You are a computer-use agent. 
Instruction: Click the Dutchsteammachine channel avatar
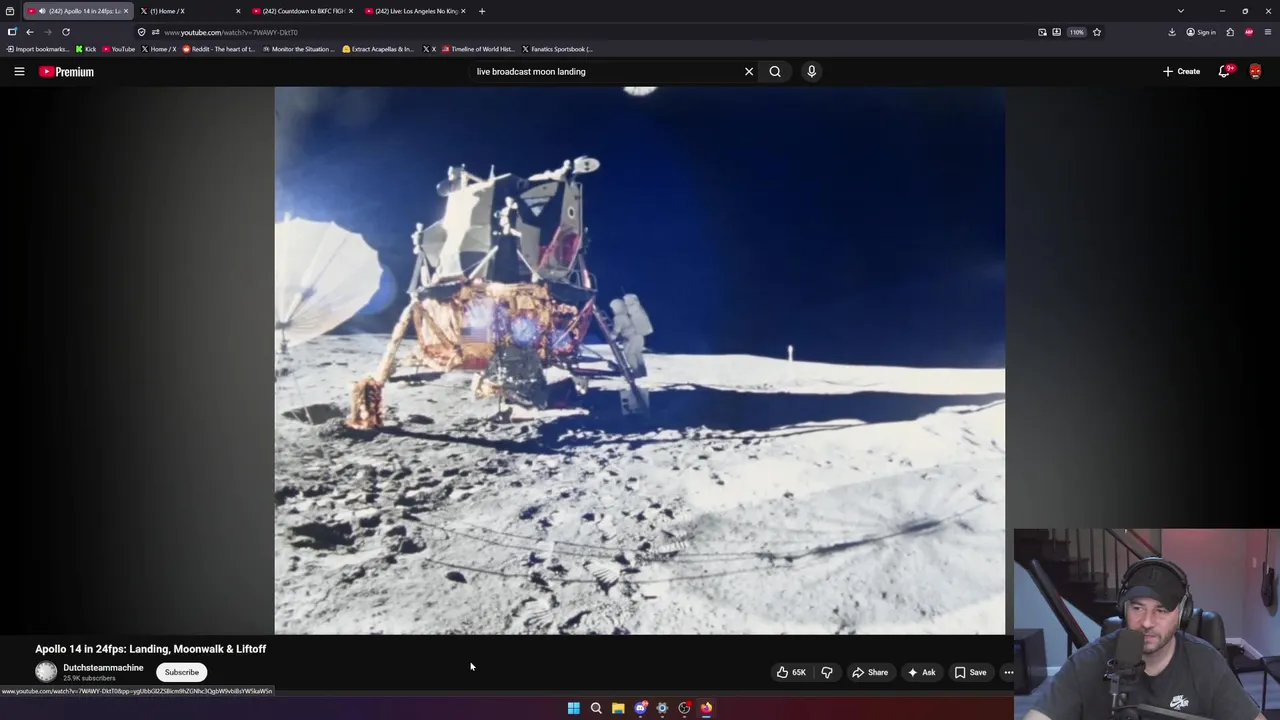click(46, 672)
